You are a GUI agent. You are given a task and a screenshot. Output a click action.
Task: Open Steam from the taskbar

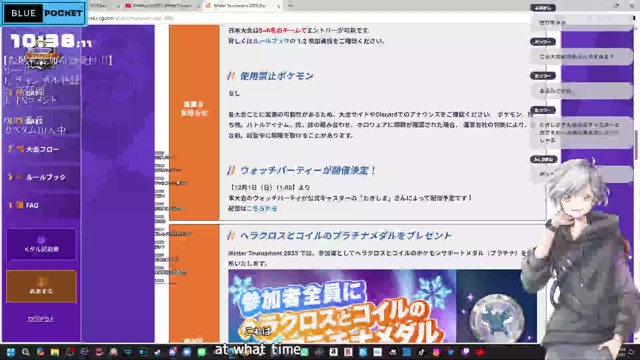(157, 352)
